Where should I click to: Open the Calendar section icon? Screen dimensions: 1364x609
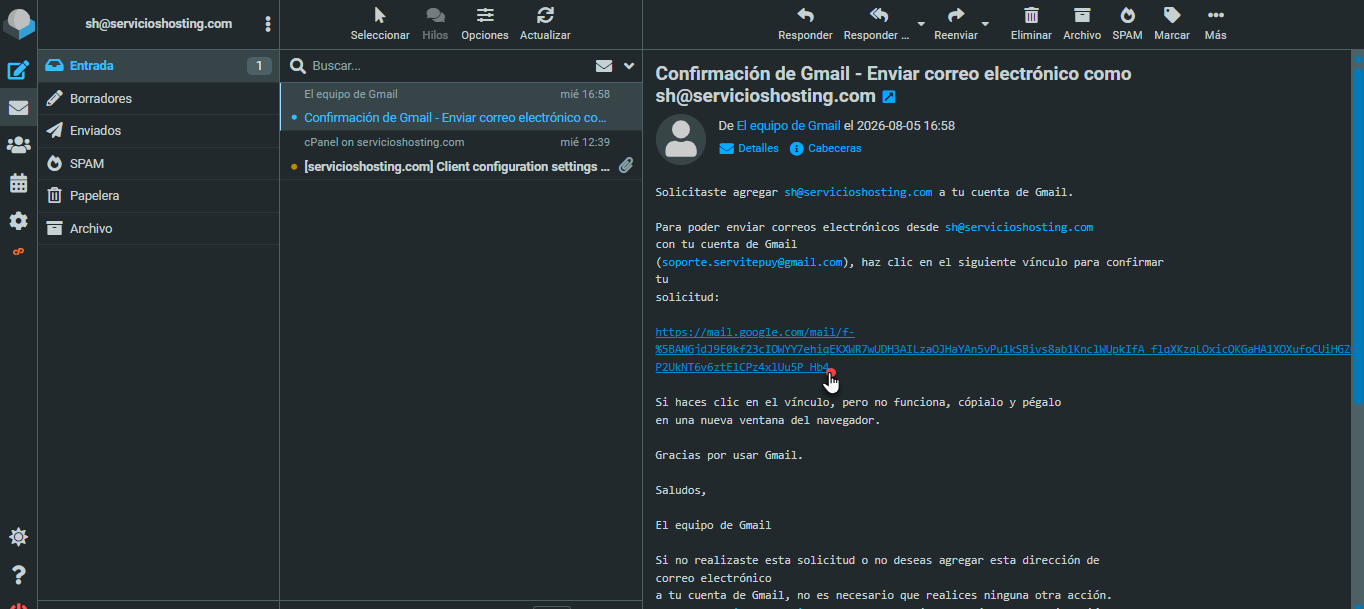pyautogui.click(x=18, y=183)
